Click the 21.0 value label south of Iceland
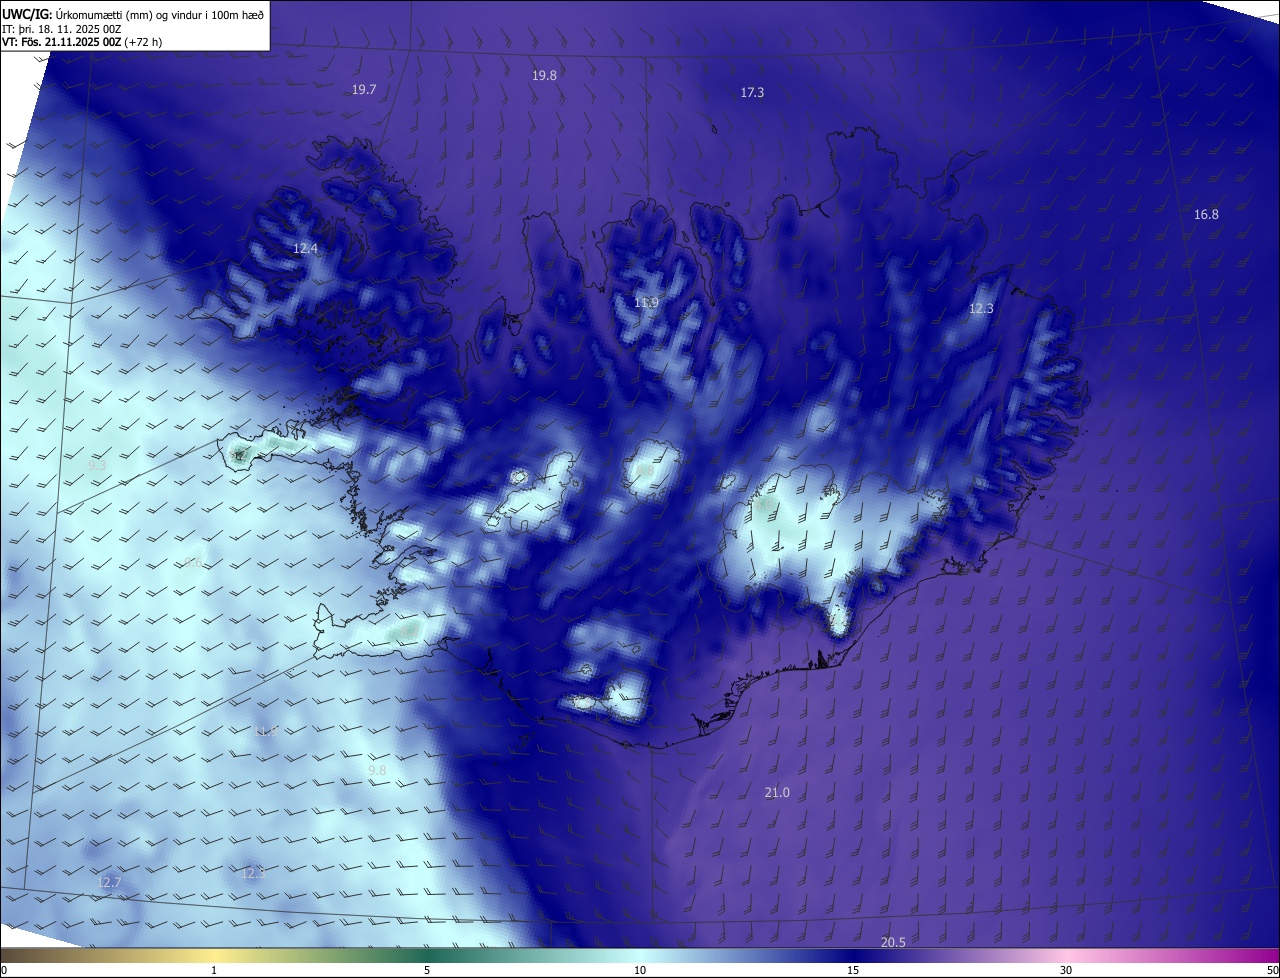 [777, 793]
